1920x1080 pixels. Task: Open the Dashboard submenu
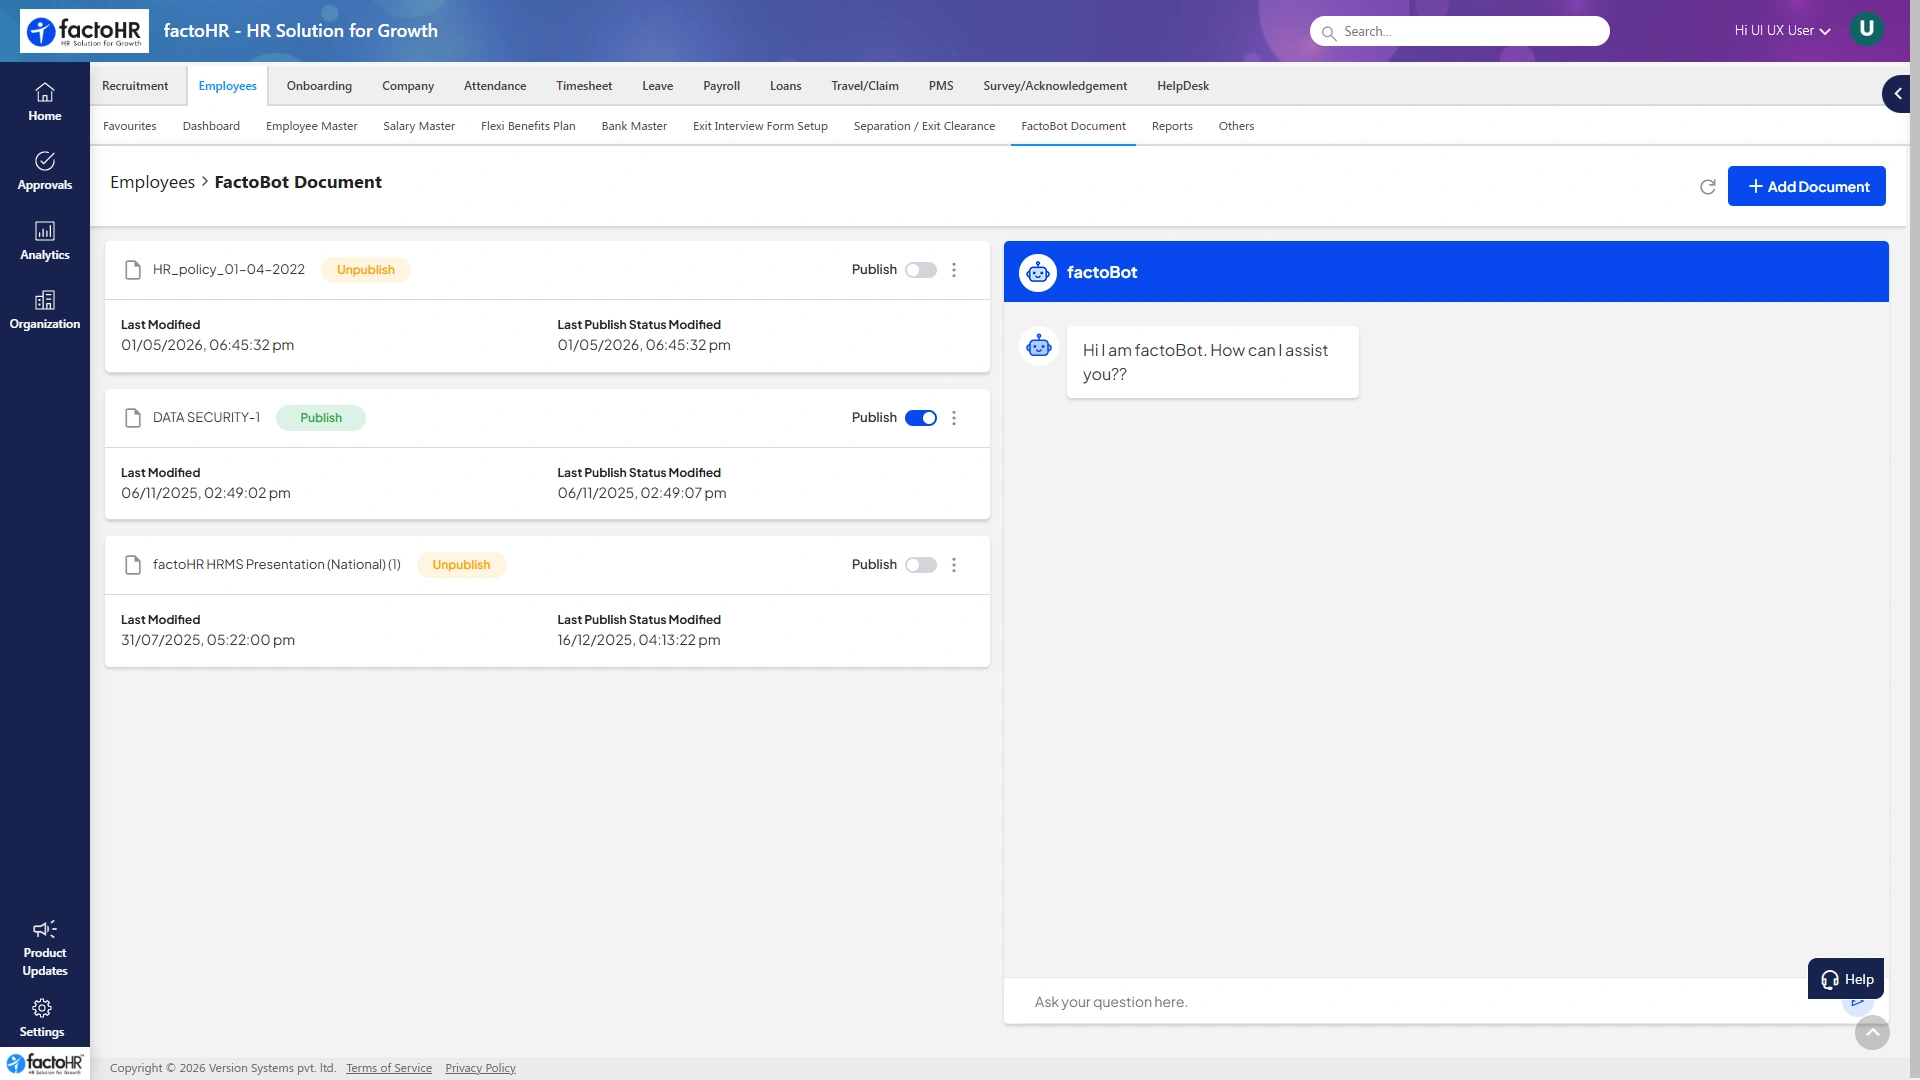[x=211, y=126]
